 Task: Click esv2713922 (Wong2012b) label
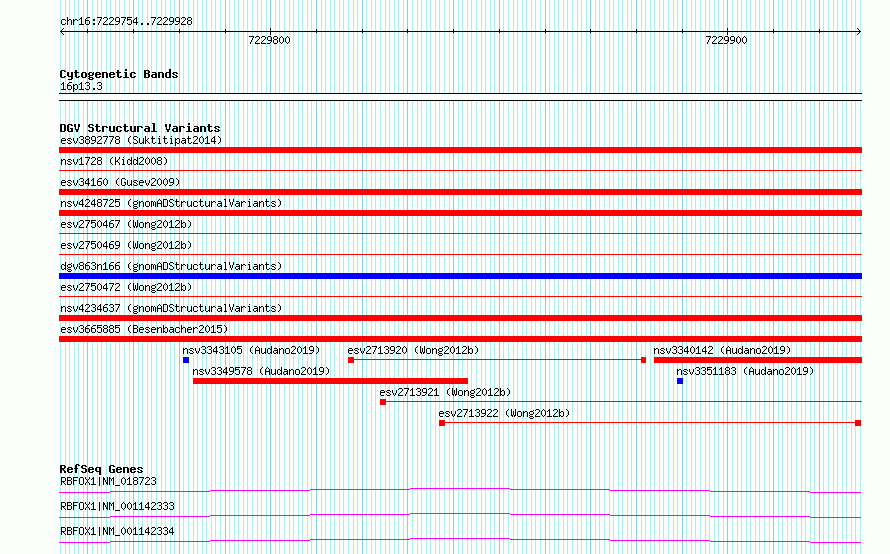tap(504, 413)
